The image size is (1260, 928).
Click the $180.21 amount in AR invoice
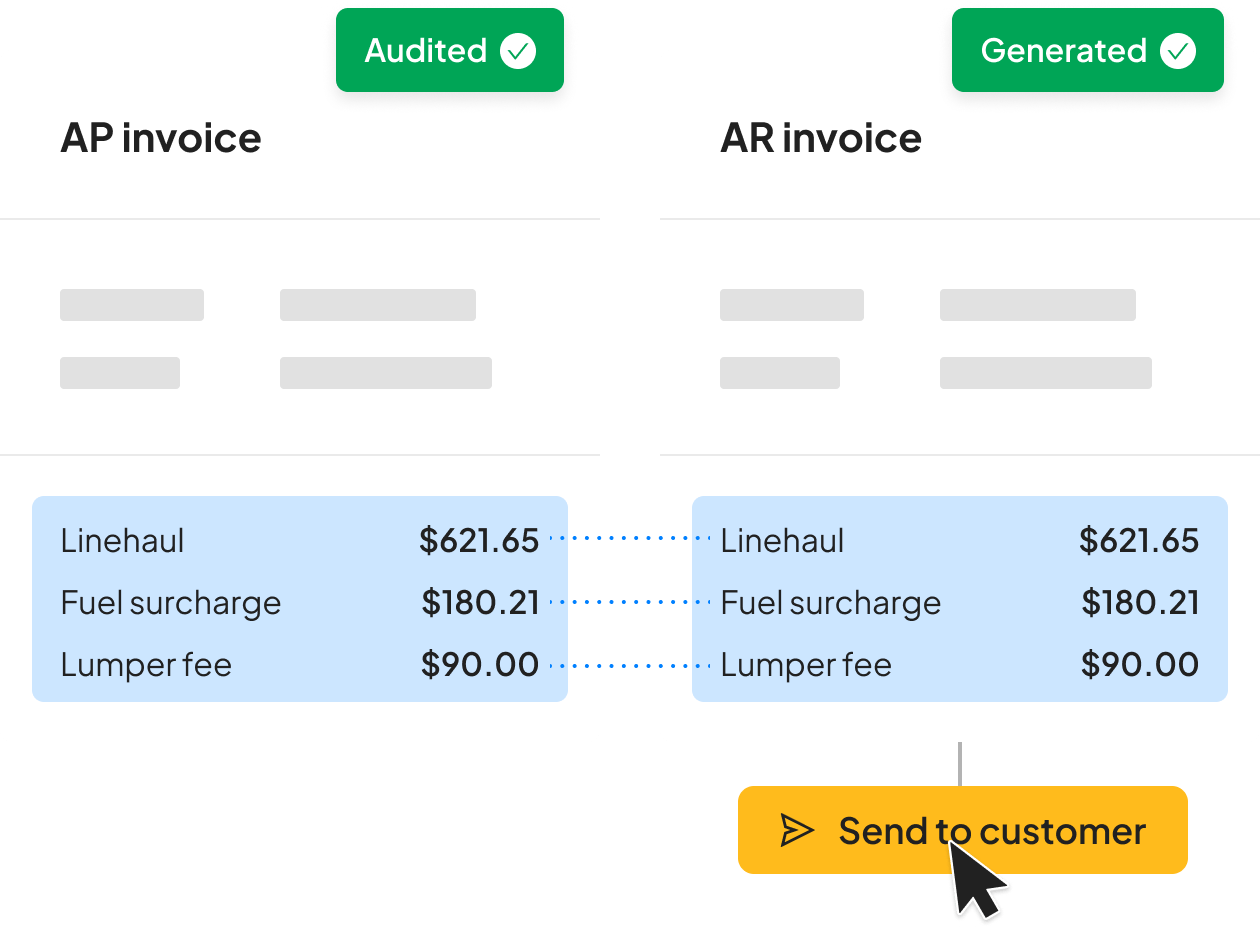tap(1141, 603)
